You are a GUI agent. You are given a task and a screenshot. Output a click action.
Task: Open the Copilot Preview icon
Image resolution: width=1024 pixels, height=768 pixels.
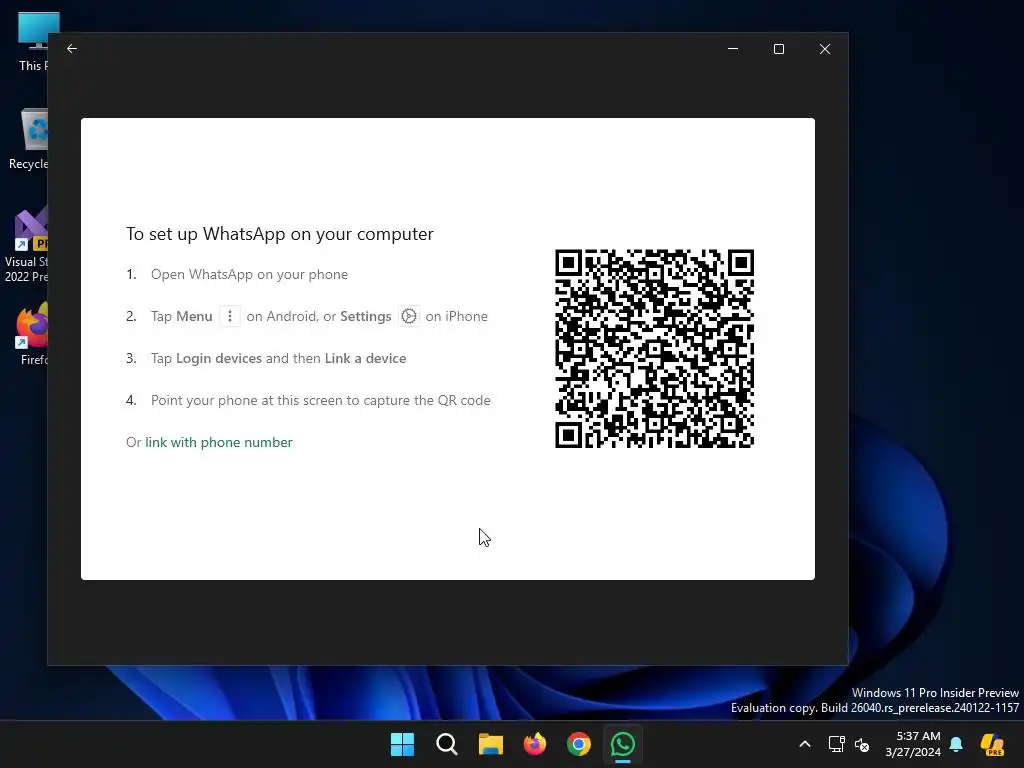(x=992, y=744)
